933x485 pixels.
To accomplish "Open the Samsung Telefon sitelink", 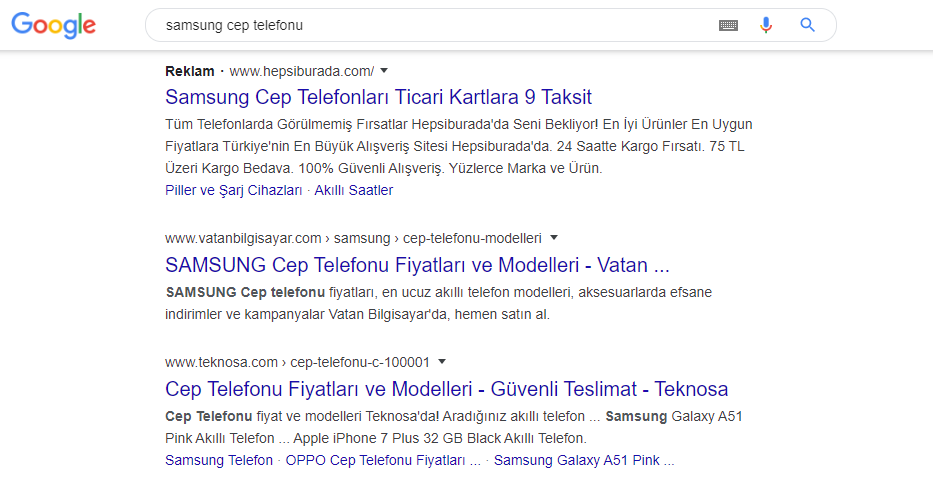I will (x=219, y=461).
